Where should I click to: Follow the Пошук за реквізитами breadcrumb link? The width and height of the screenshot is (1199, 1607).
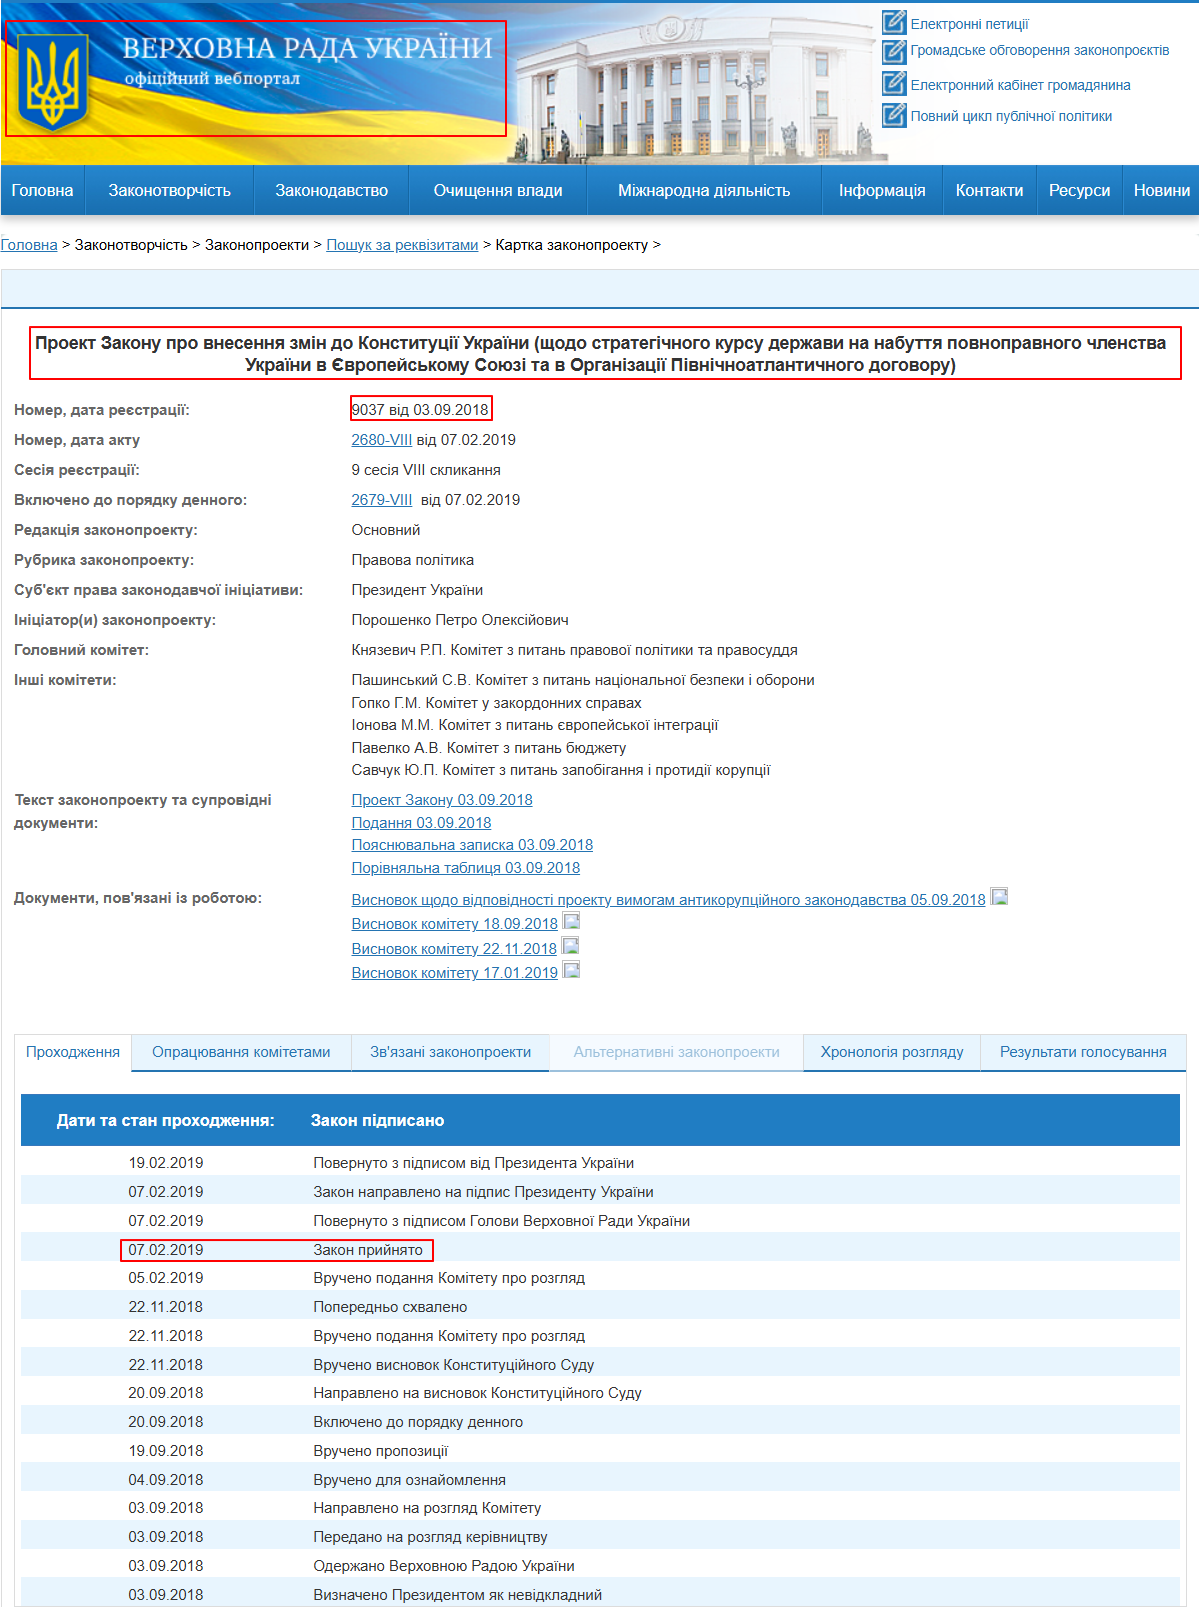[402, 245]
